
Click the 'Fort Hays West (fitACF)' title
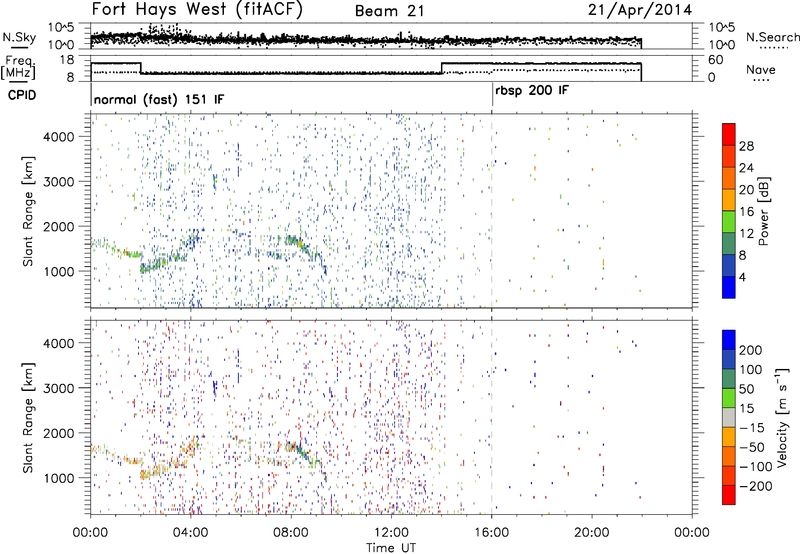pos(197,9)
